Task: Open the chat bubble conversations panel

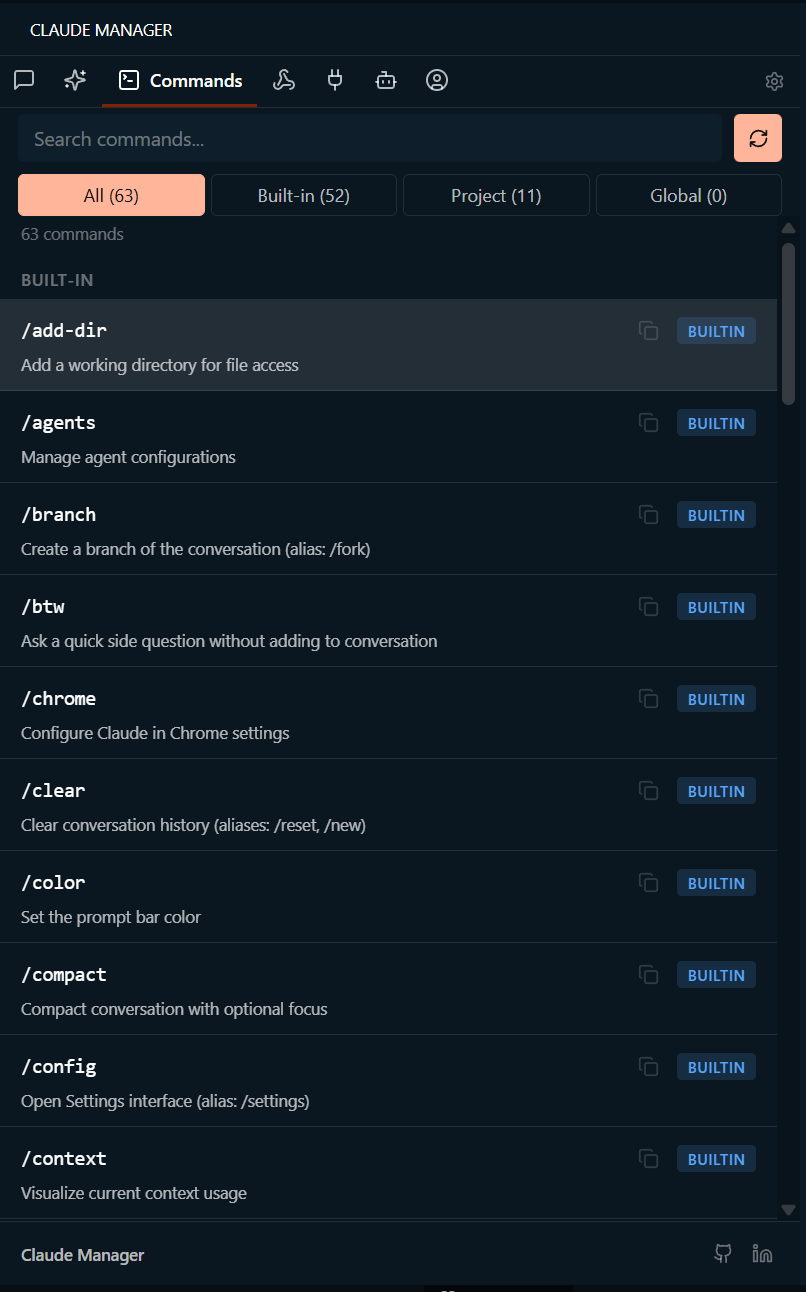Action: click(x=24, y=80)
